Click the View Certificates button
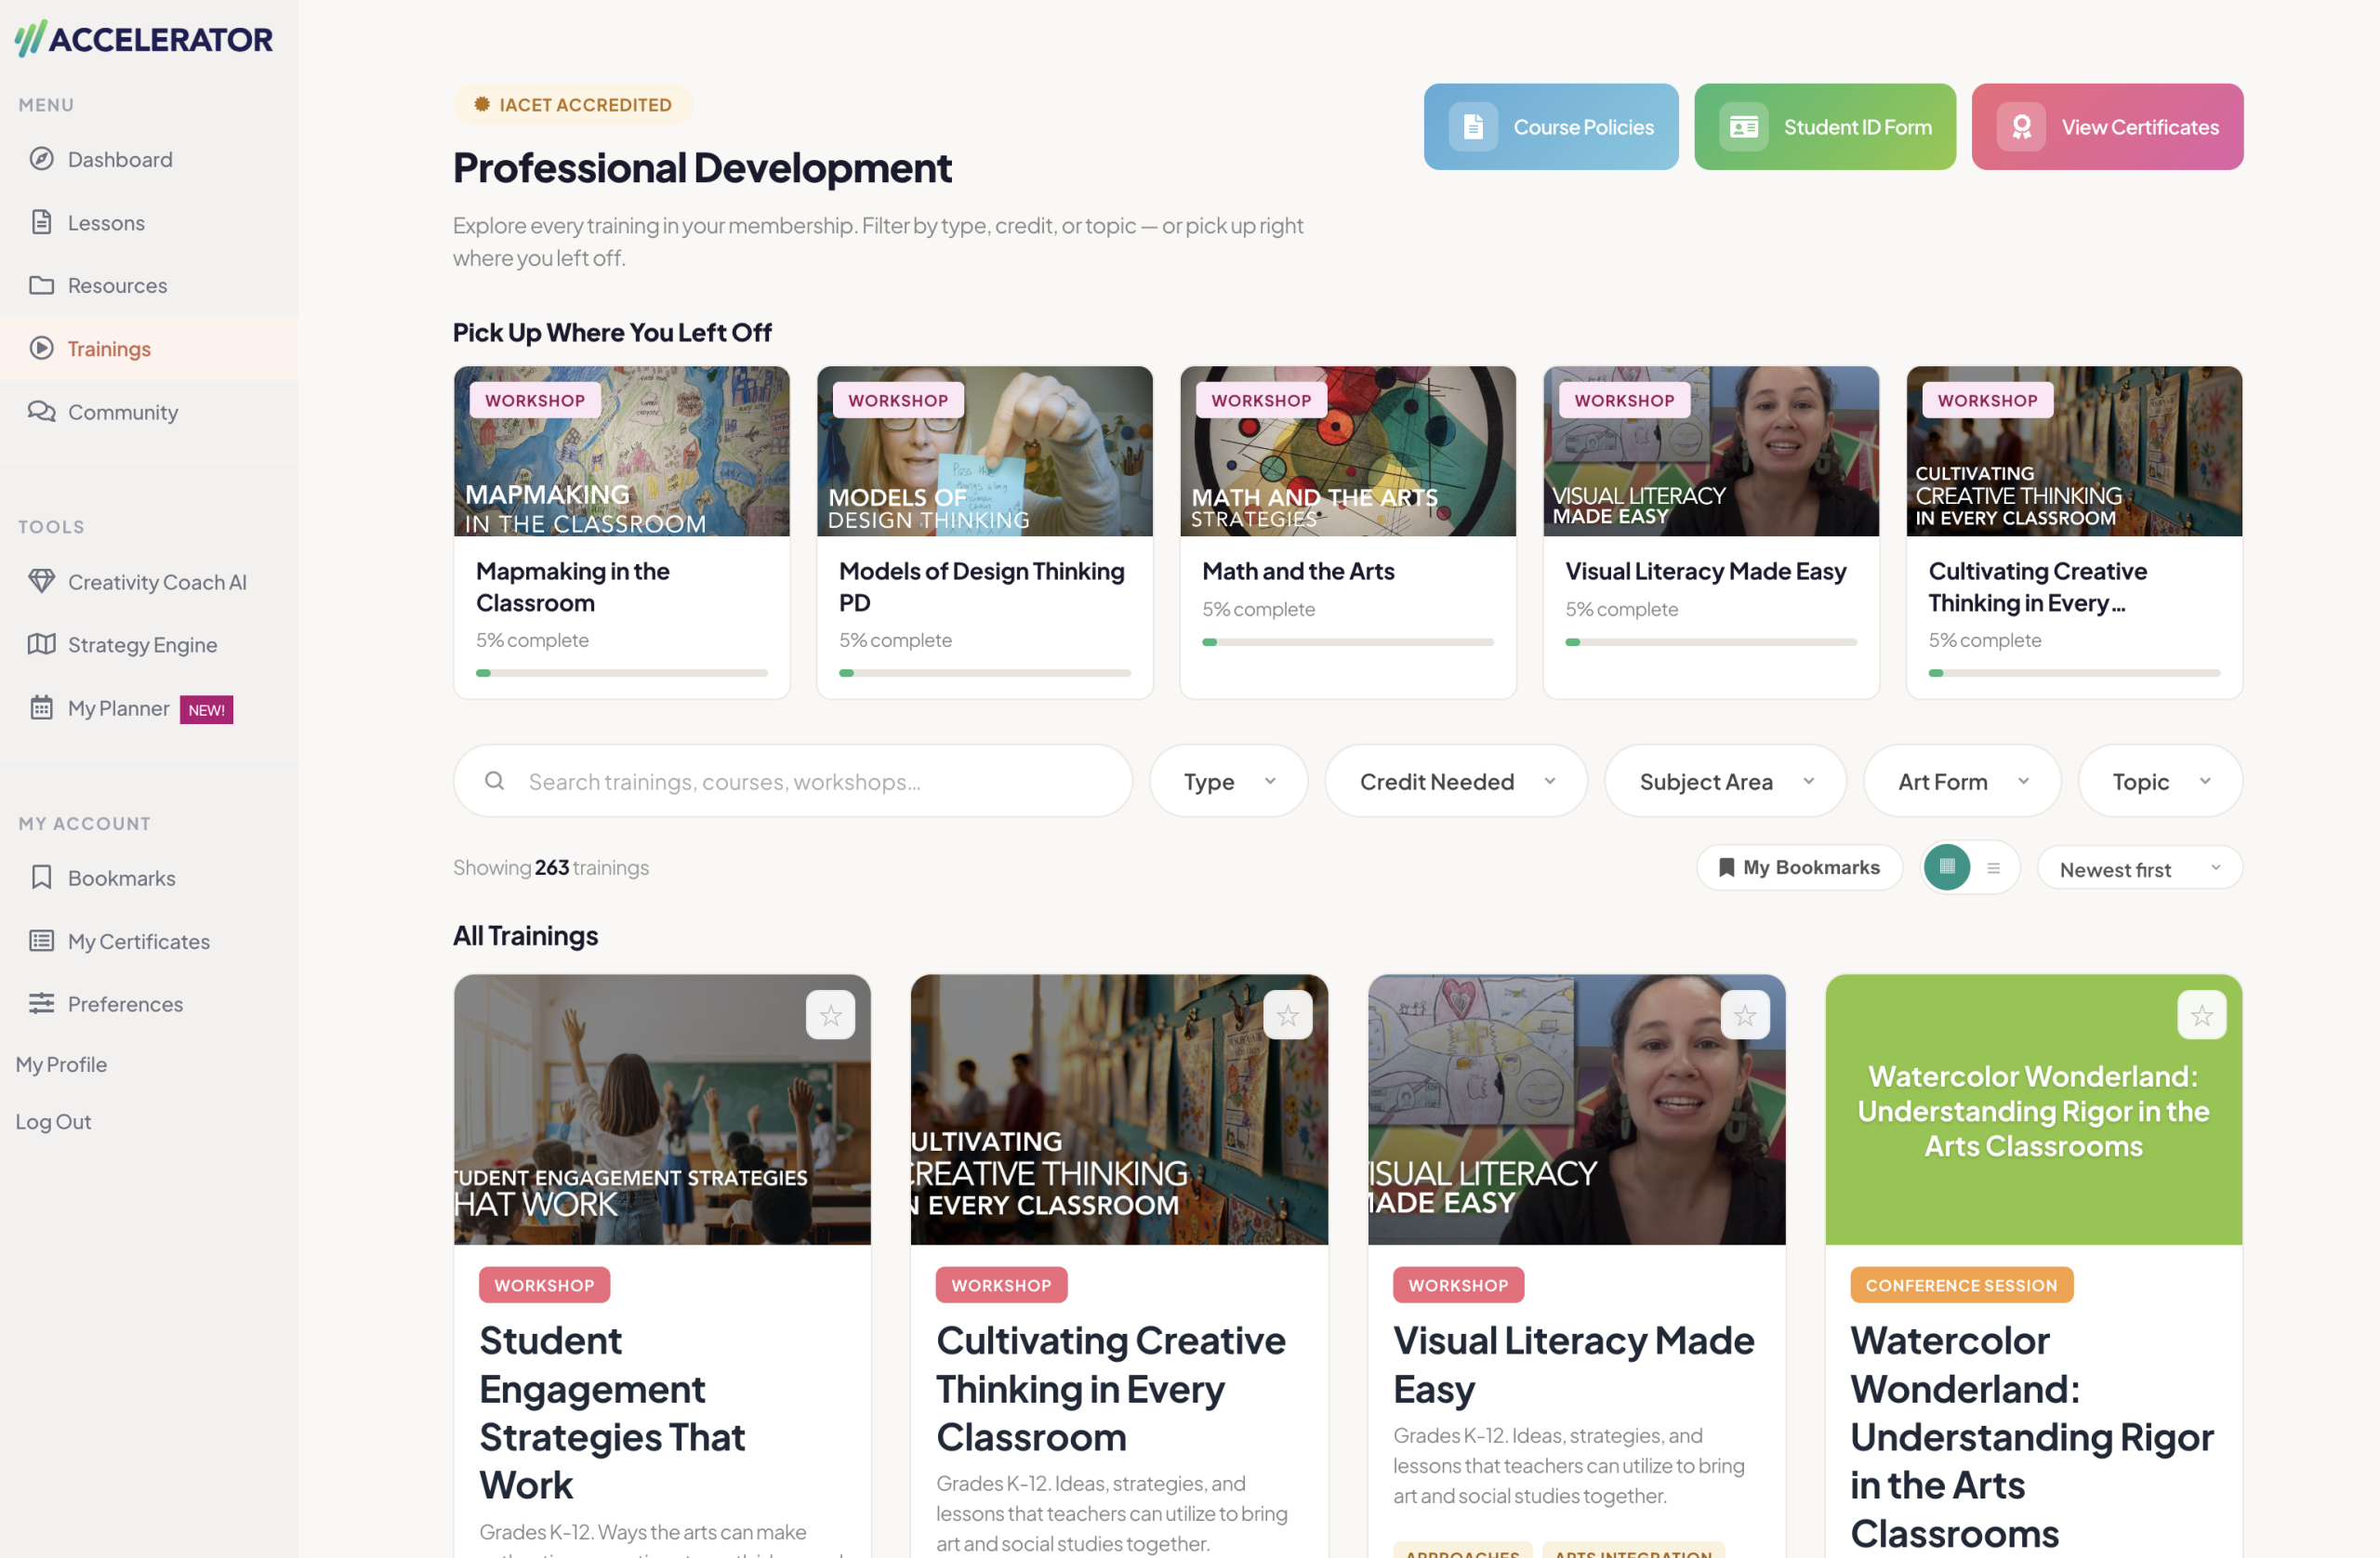Screen dimensions: 2380x1558 [2107, 127]
